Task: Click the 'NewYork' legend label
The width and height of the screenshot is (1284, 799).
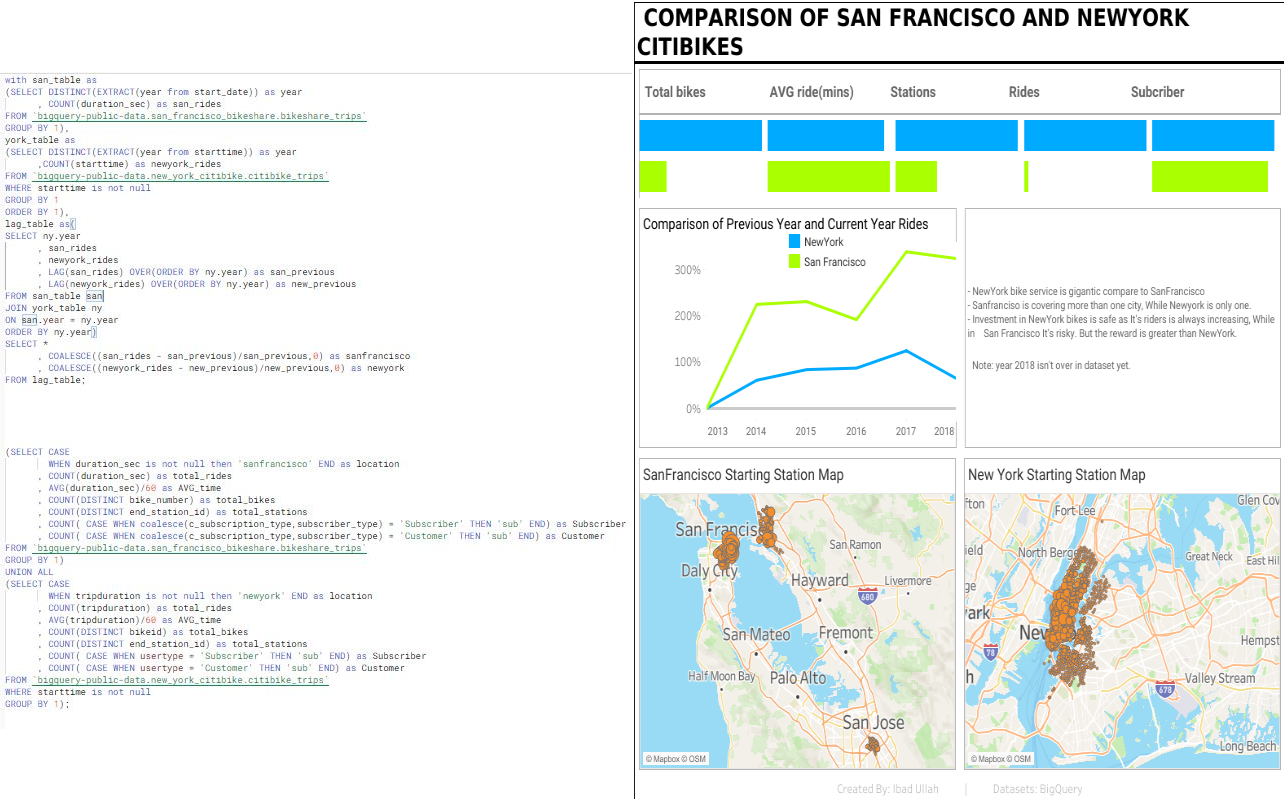Action: (x=824, y=242)
